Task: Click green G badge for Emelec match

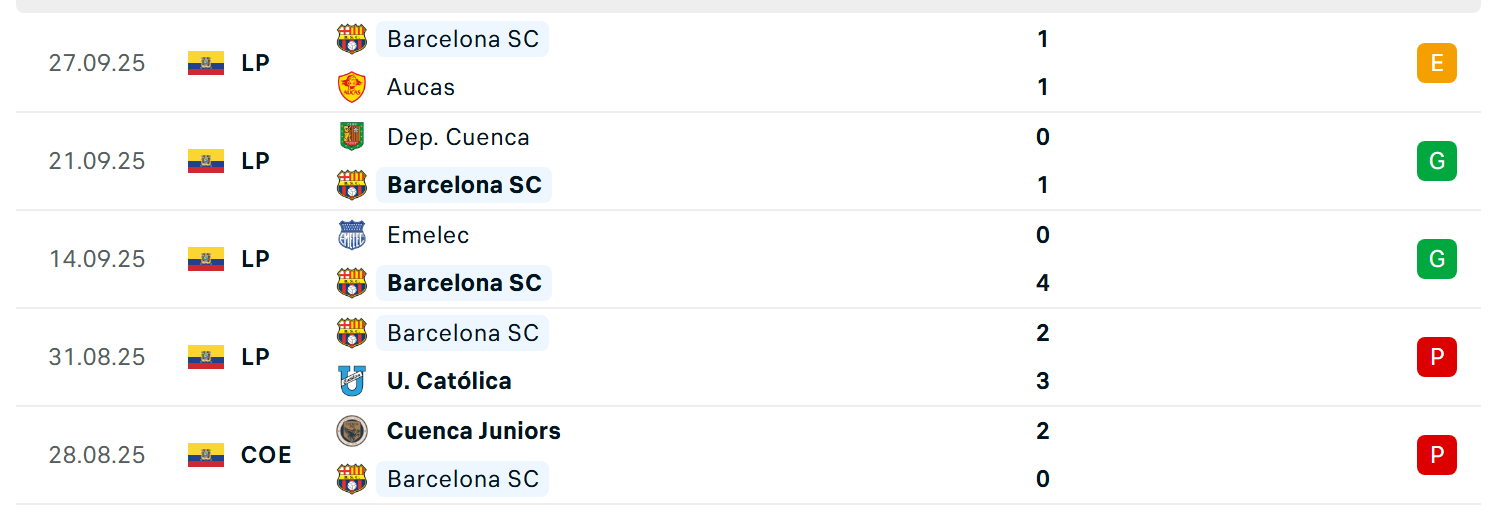Action: click(x=1436, y=259)
